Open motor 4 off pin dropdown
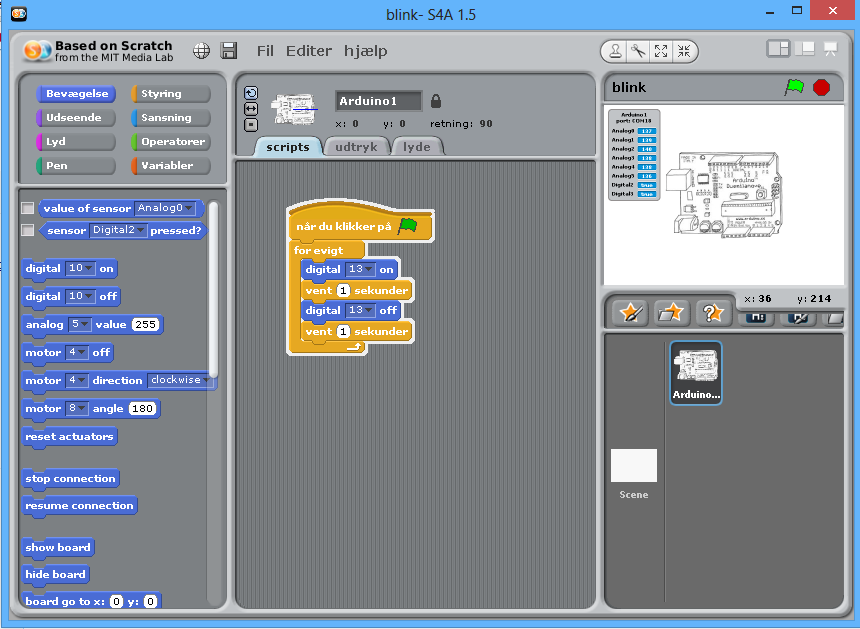Viewport: 860px width, 629px height. point(76,352)
